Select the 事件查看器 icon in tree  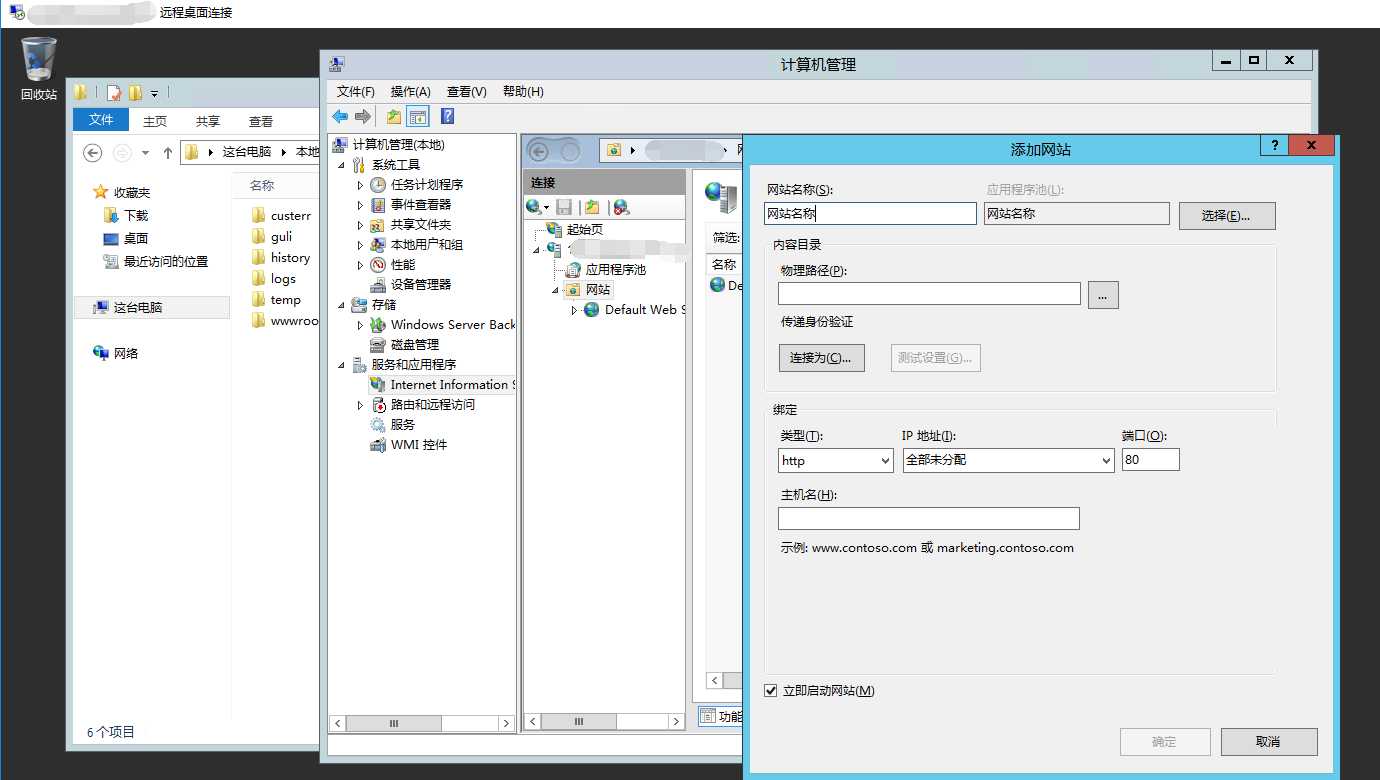[x=378, y=205]
